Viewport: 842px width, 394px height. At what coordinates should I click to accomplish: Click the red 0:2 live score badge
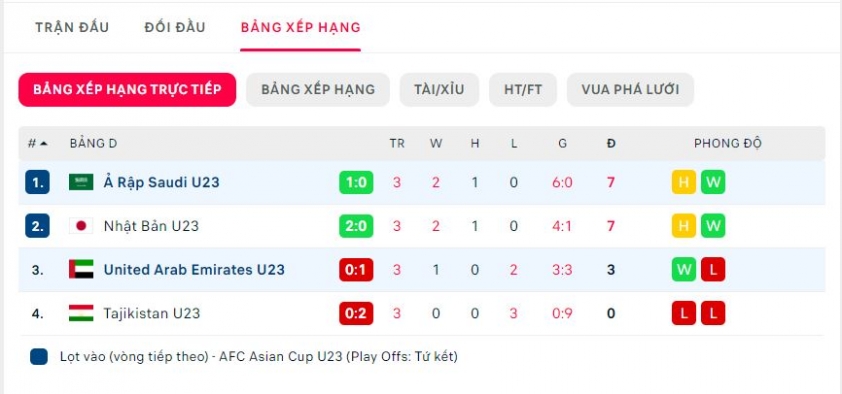[x=356, y=313]
